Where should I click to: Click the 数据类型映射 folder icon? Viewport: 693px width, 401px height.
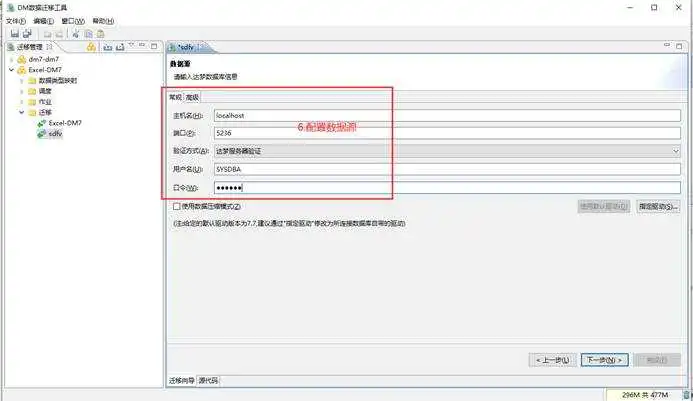tap(32, 80)
